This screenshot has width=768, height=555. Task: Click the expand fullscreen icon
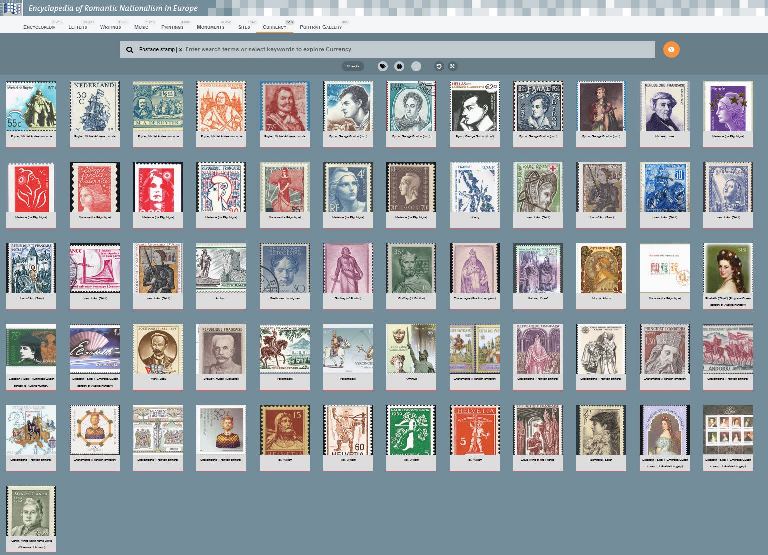point(453,66)
